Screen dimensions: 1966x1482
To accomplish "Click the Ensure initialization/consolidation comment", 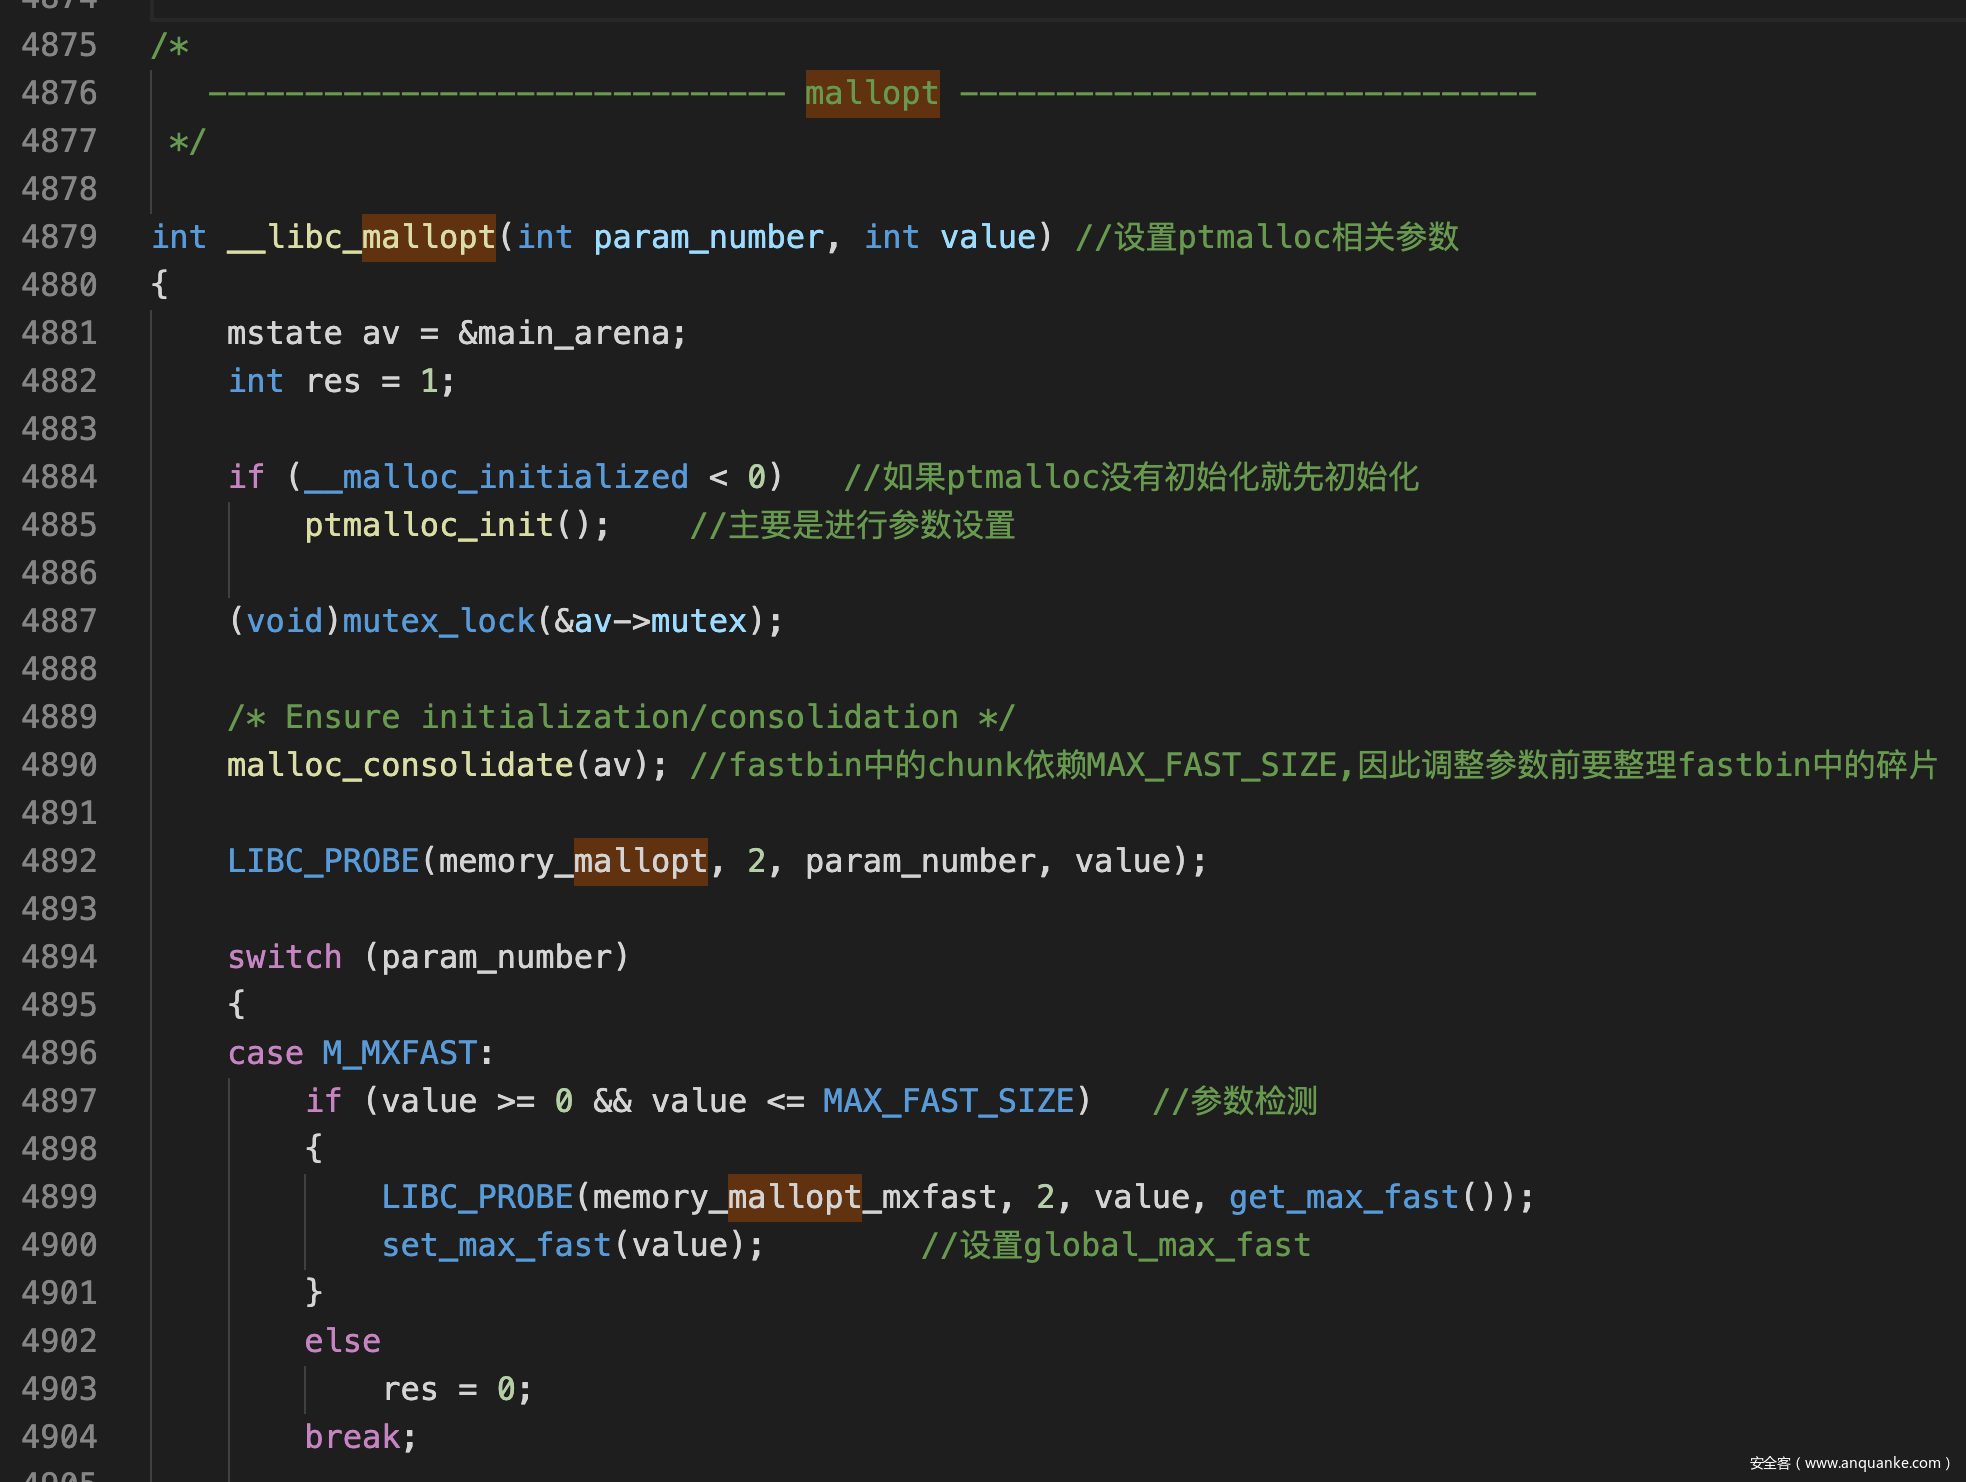I will pyautogui.click(x=620, y=717).
